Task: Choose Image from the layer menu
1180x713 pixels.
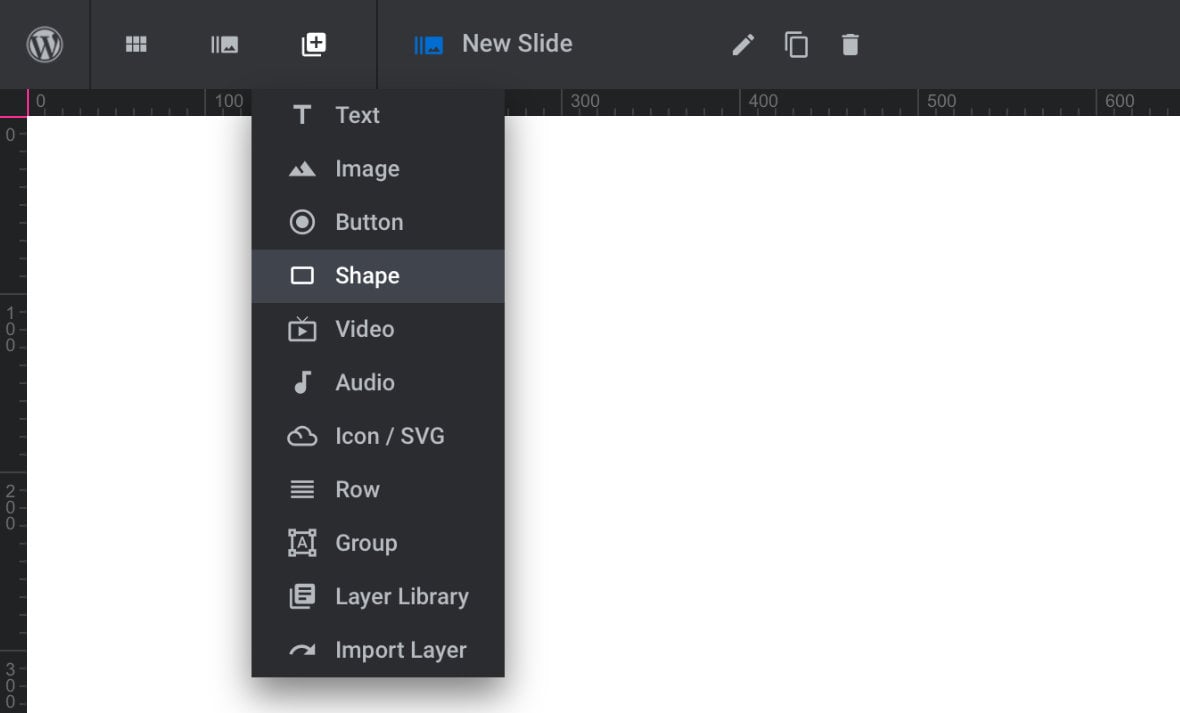Action: pos(378,169)
